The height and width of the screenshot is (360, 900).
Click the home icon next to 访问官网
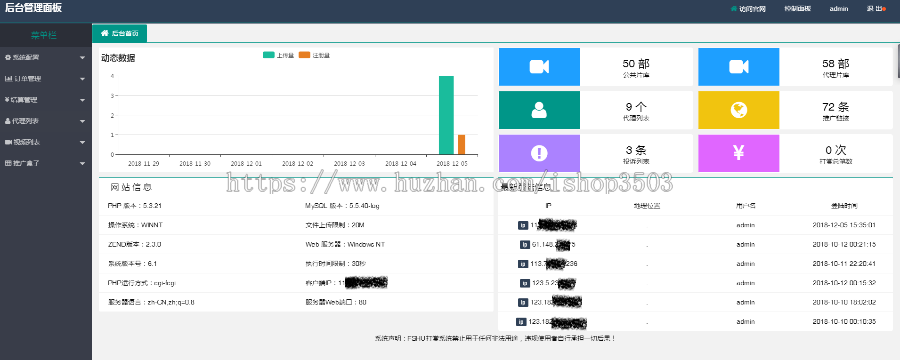click(734, 9)
